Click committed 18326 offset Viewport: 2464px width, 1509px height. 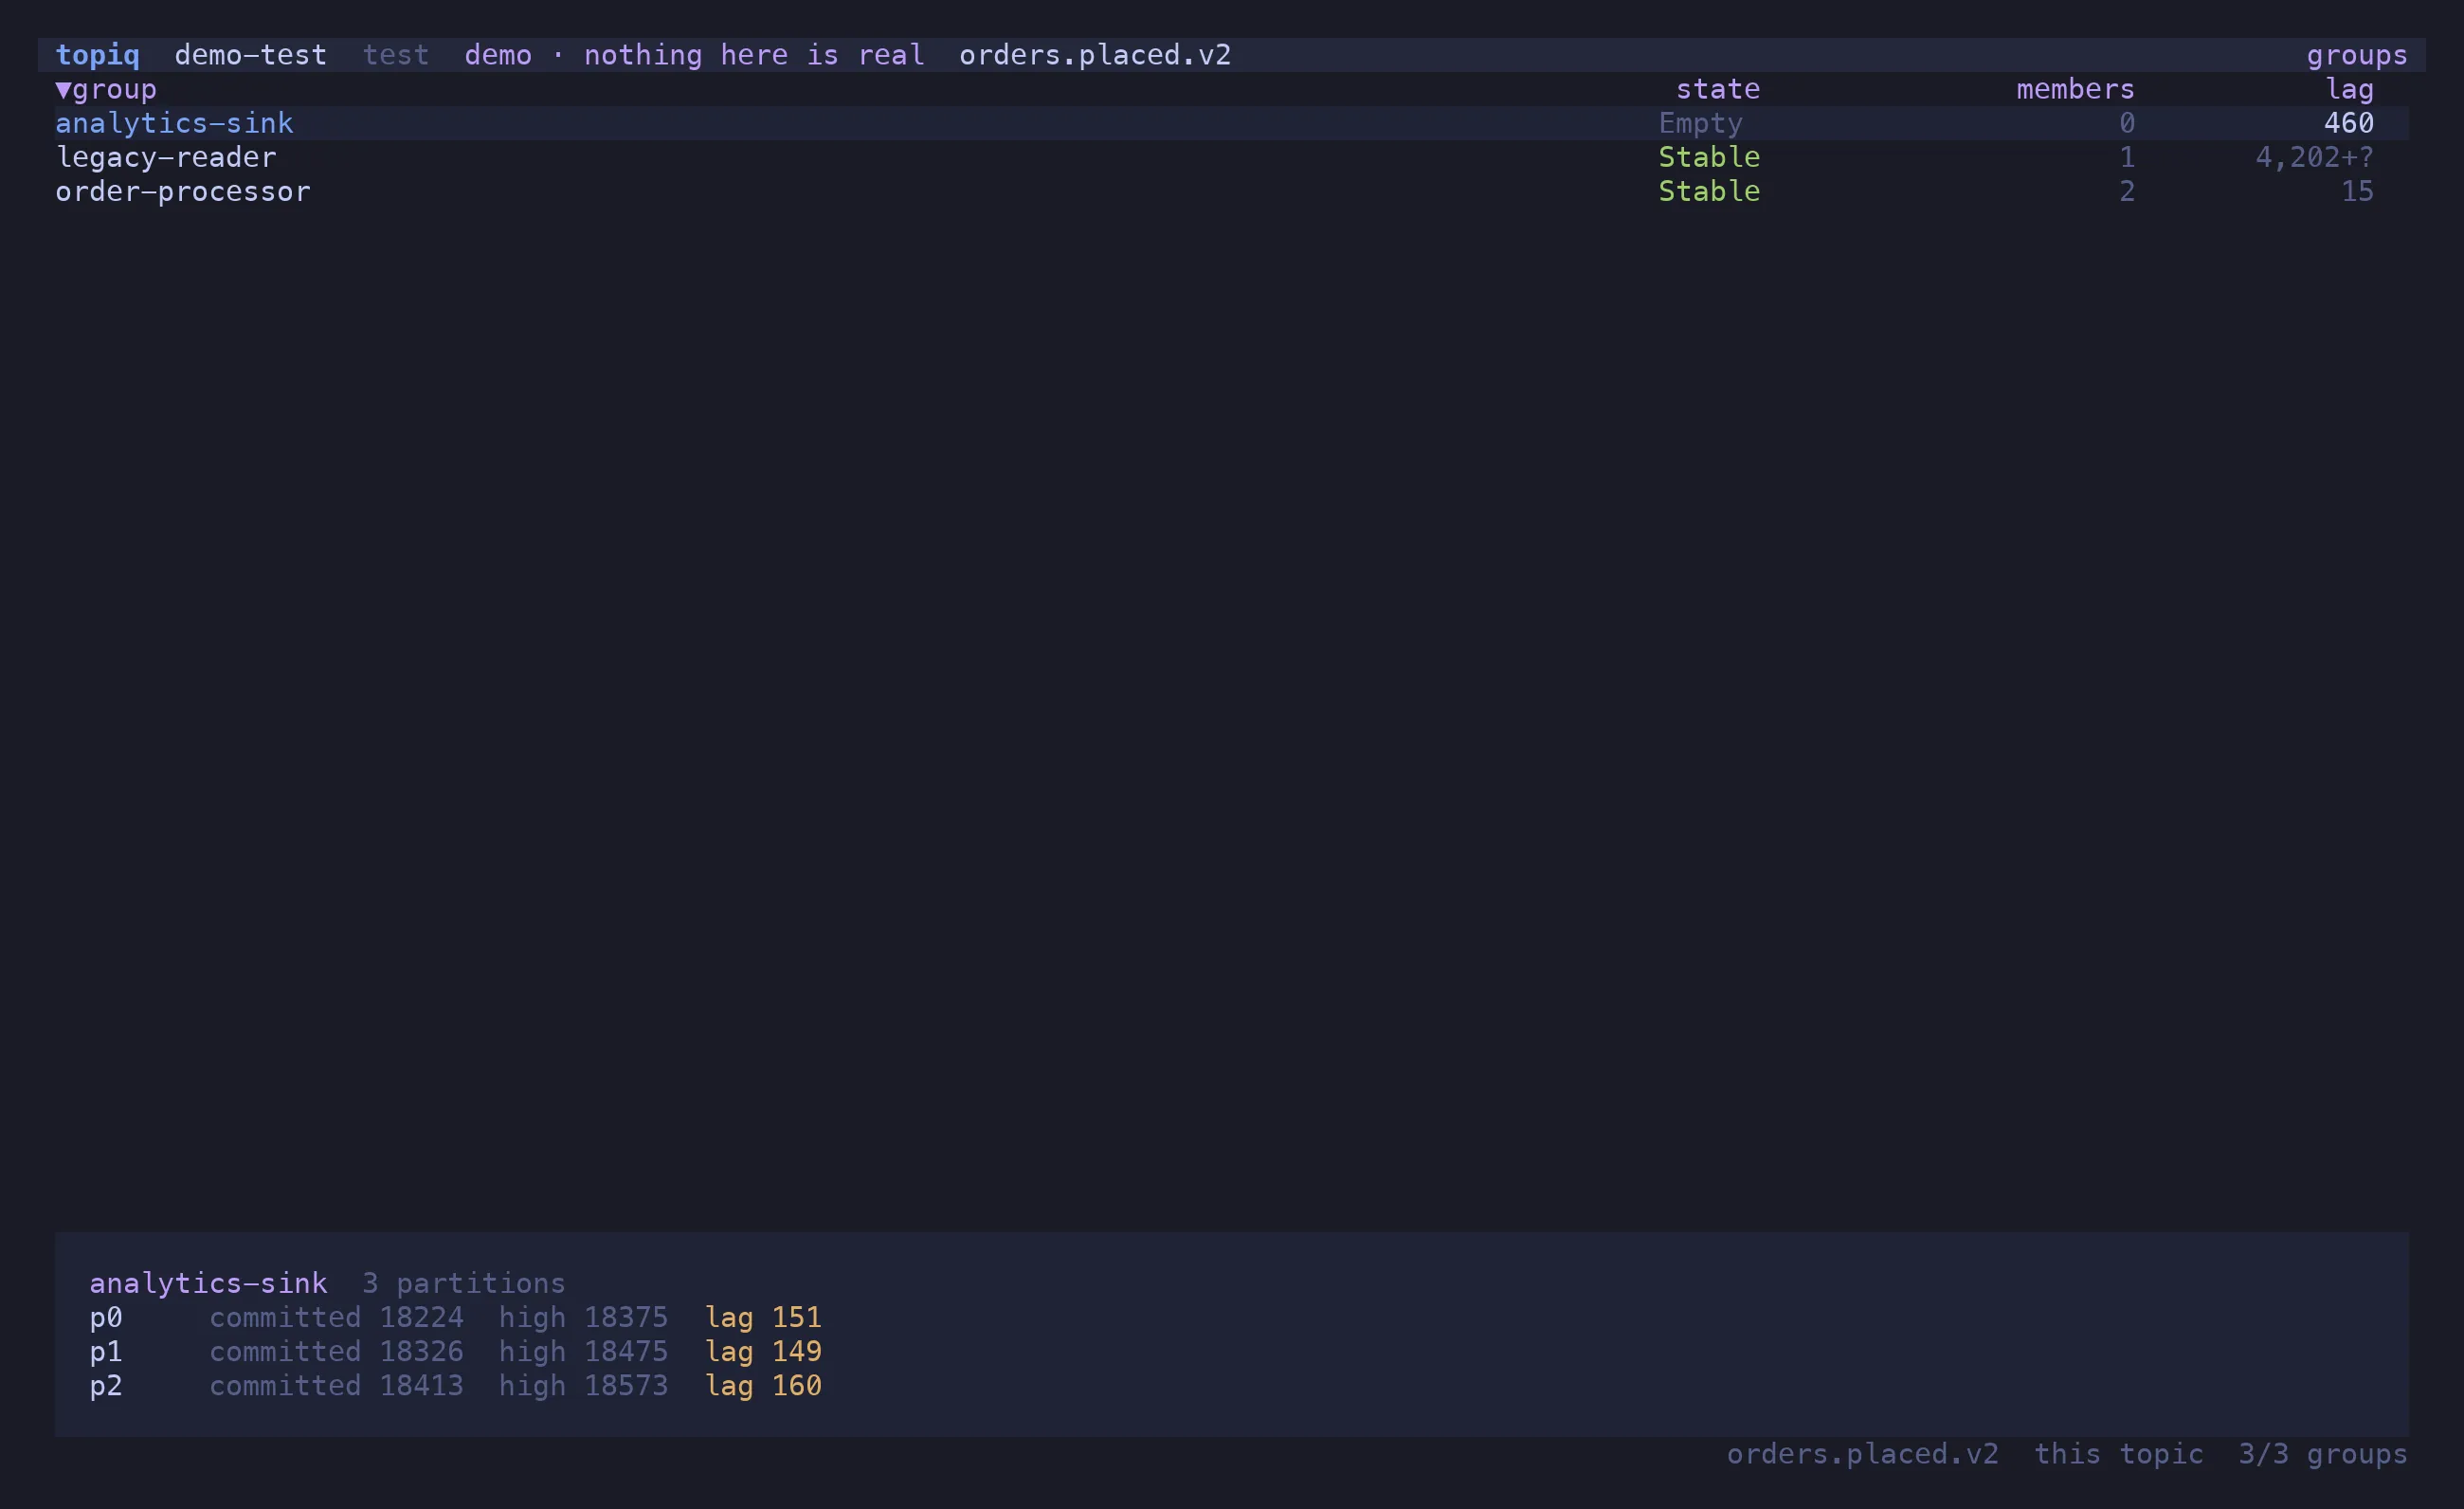pos(336,1351)
